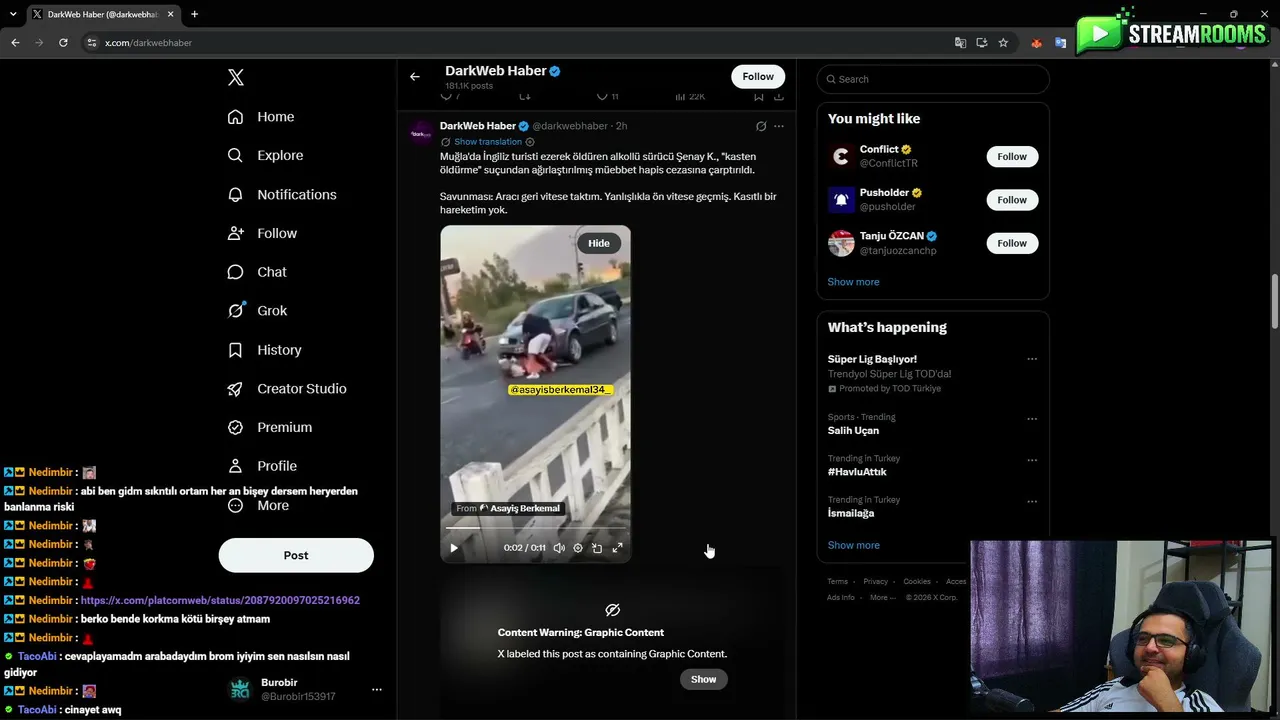1280x720 pixels.
Task: Click the Search input field
Action: pyautogui.click(x=933, y=79)
